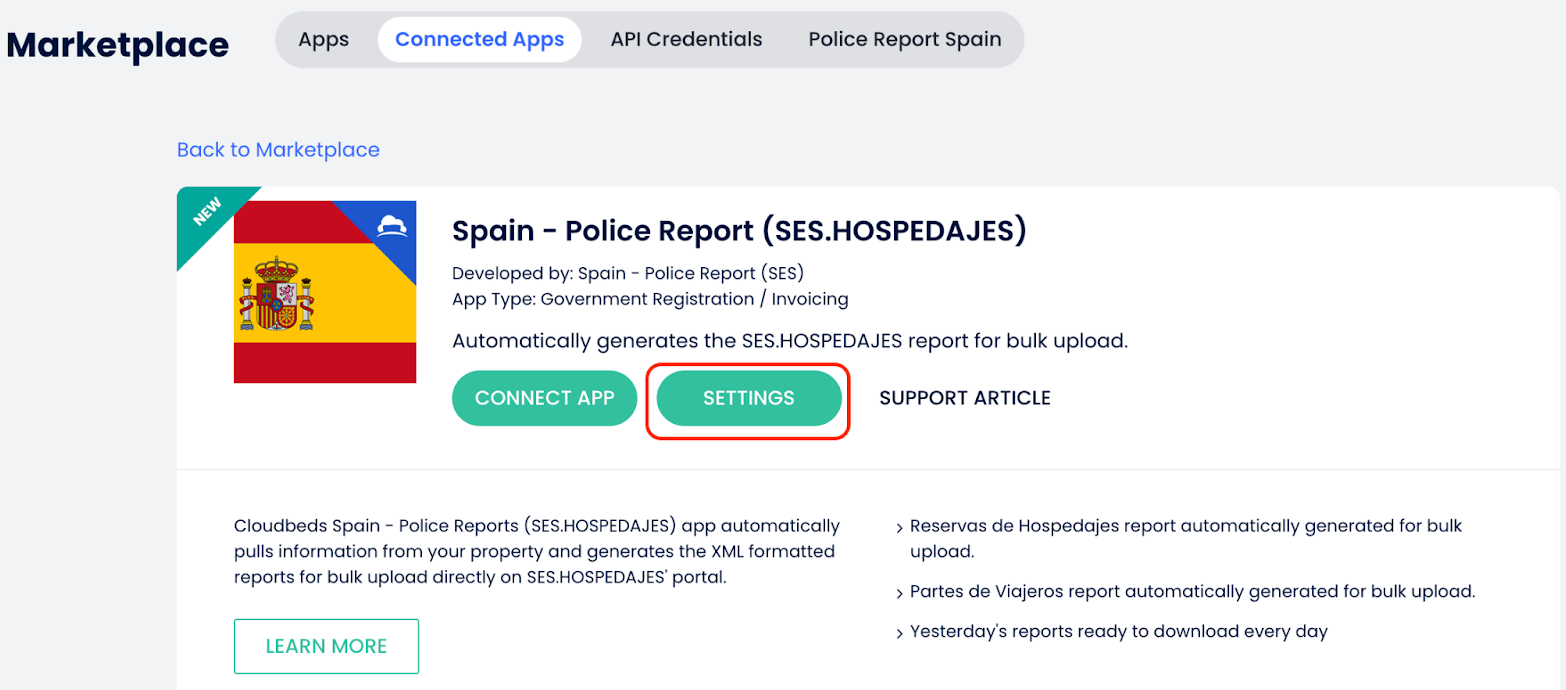Click the LEARN MORE outlined button

326,646
